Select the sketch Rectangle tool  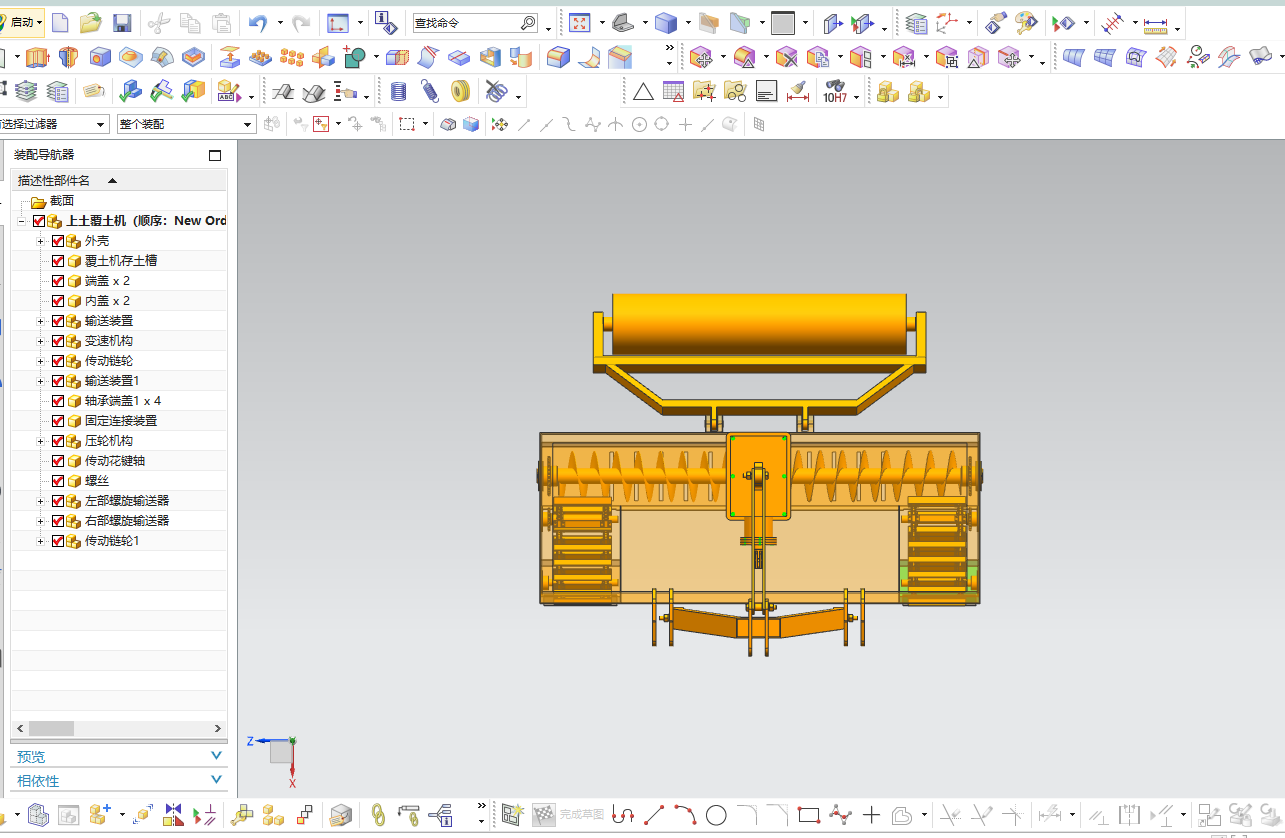click(809, 815)
